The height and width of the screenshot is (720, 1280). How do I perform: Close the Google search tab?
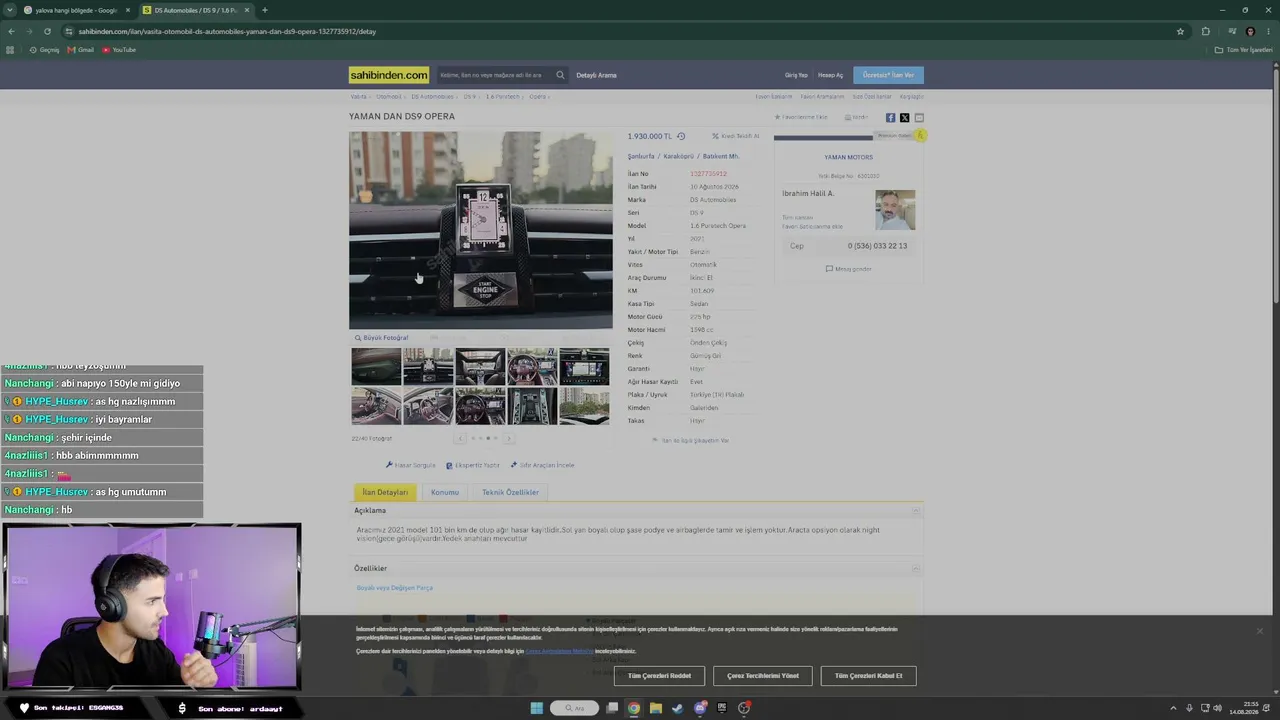click(127, 10)
